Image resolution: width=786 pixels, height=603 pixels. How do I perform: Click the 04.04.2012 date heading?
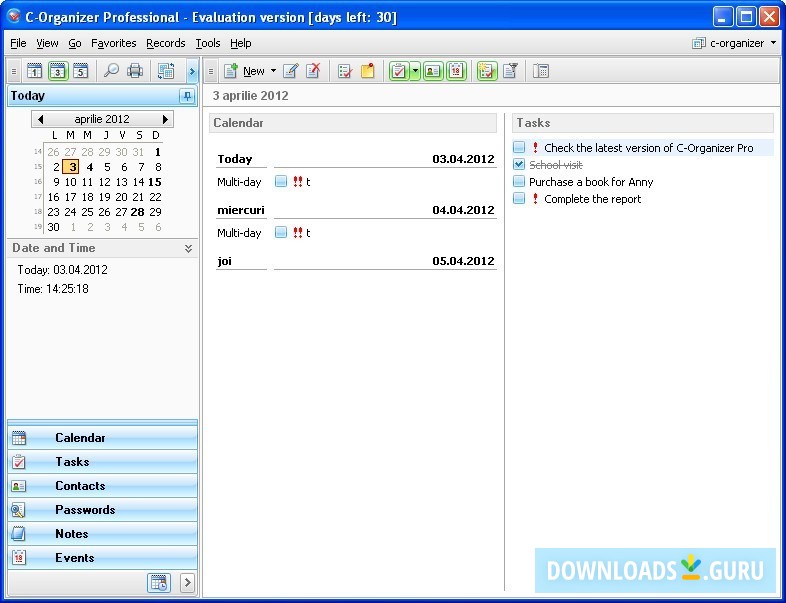pyautogui.click(x=463, y=210)
